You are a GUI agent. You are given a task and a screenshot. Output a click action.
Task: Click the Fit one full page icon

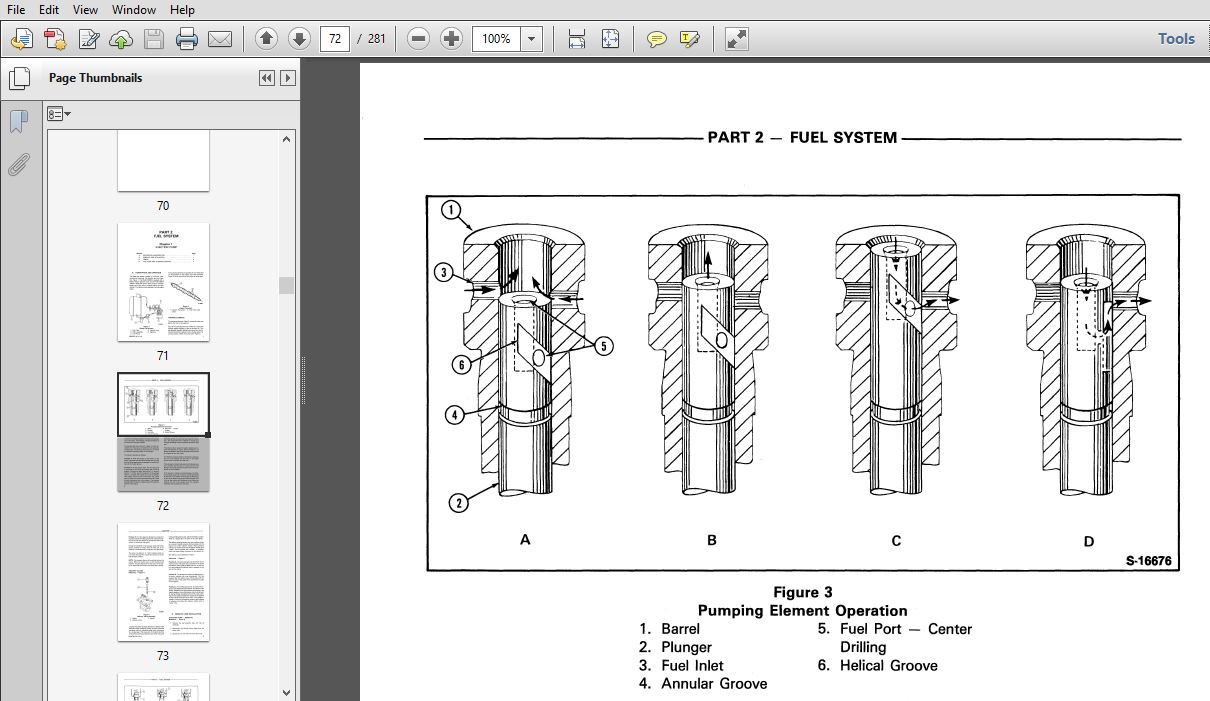611,39
